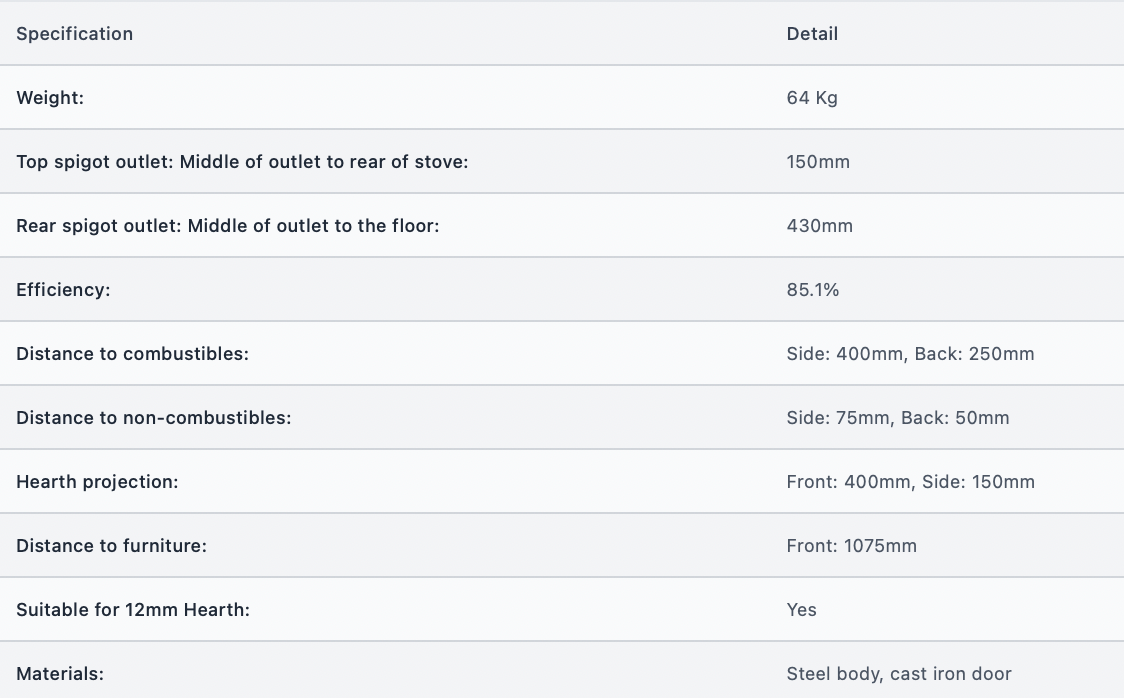Screen dimensions: 1124x698
Task: Click 'Side: 400mm, Back: 250mm' value
Action: pyautogui.click(x=910, y=354)
